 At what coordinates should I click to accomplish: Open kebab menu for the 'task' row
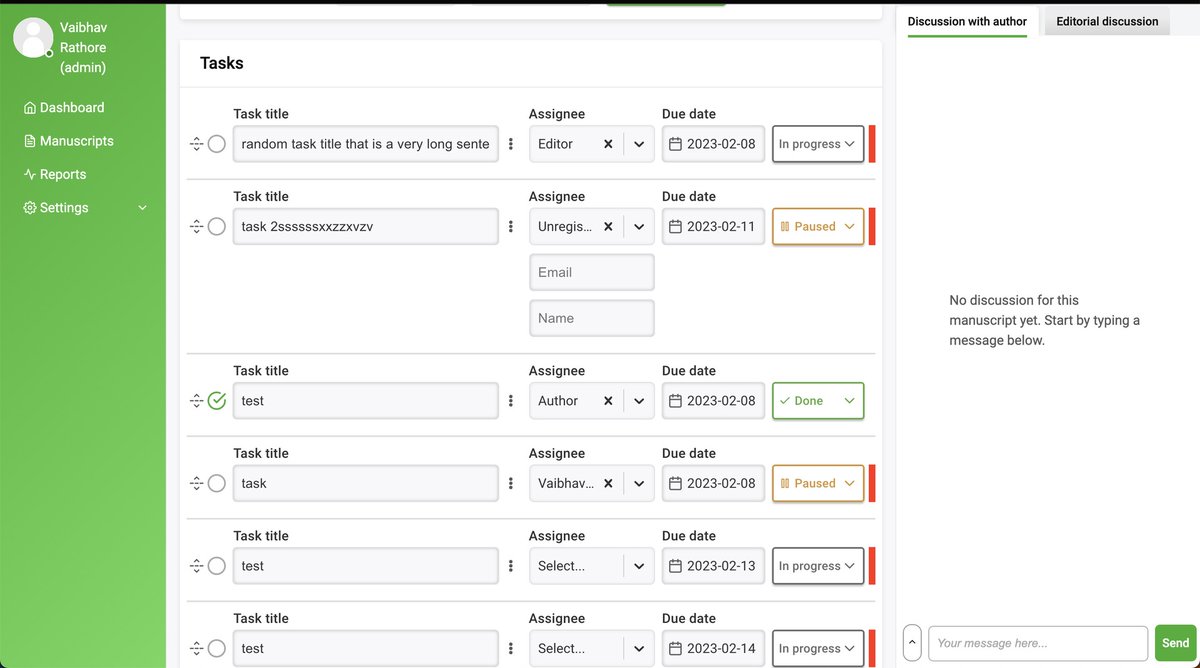[511, 483]
